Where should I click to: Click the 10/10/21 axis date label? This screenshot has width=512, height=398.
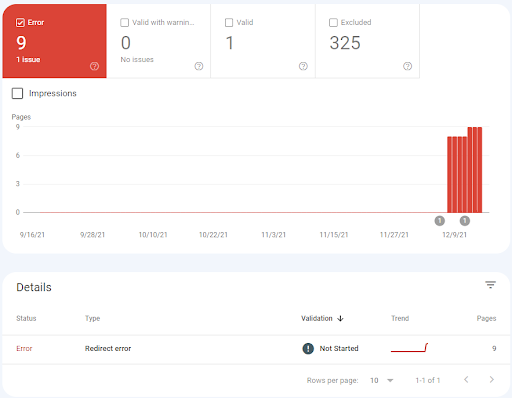point(153,235)
